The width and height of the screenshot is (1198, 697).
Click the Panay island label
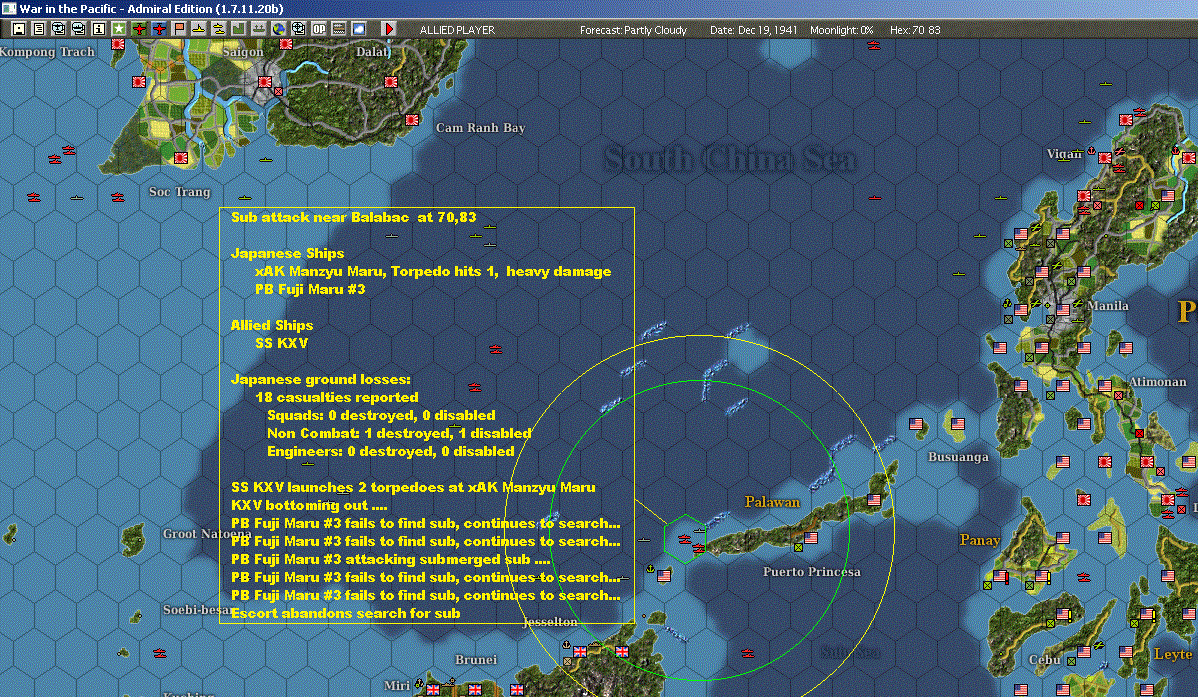pos(979,540)
